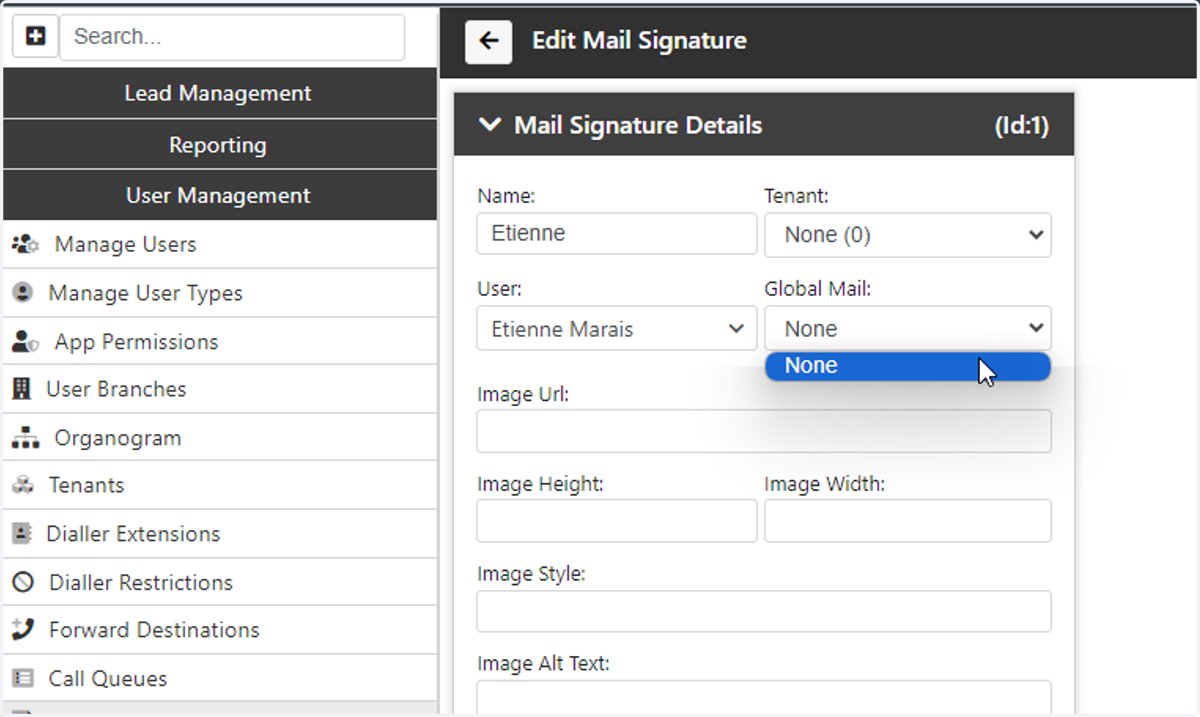Click the Image Width input field
The width and height of the screenshot is (1200, 717).
908,521
